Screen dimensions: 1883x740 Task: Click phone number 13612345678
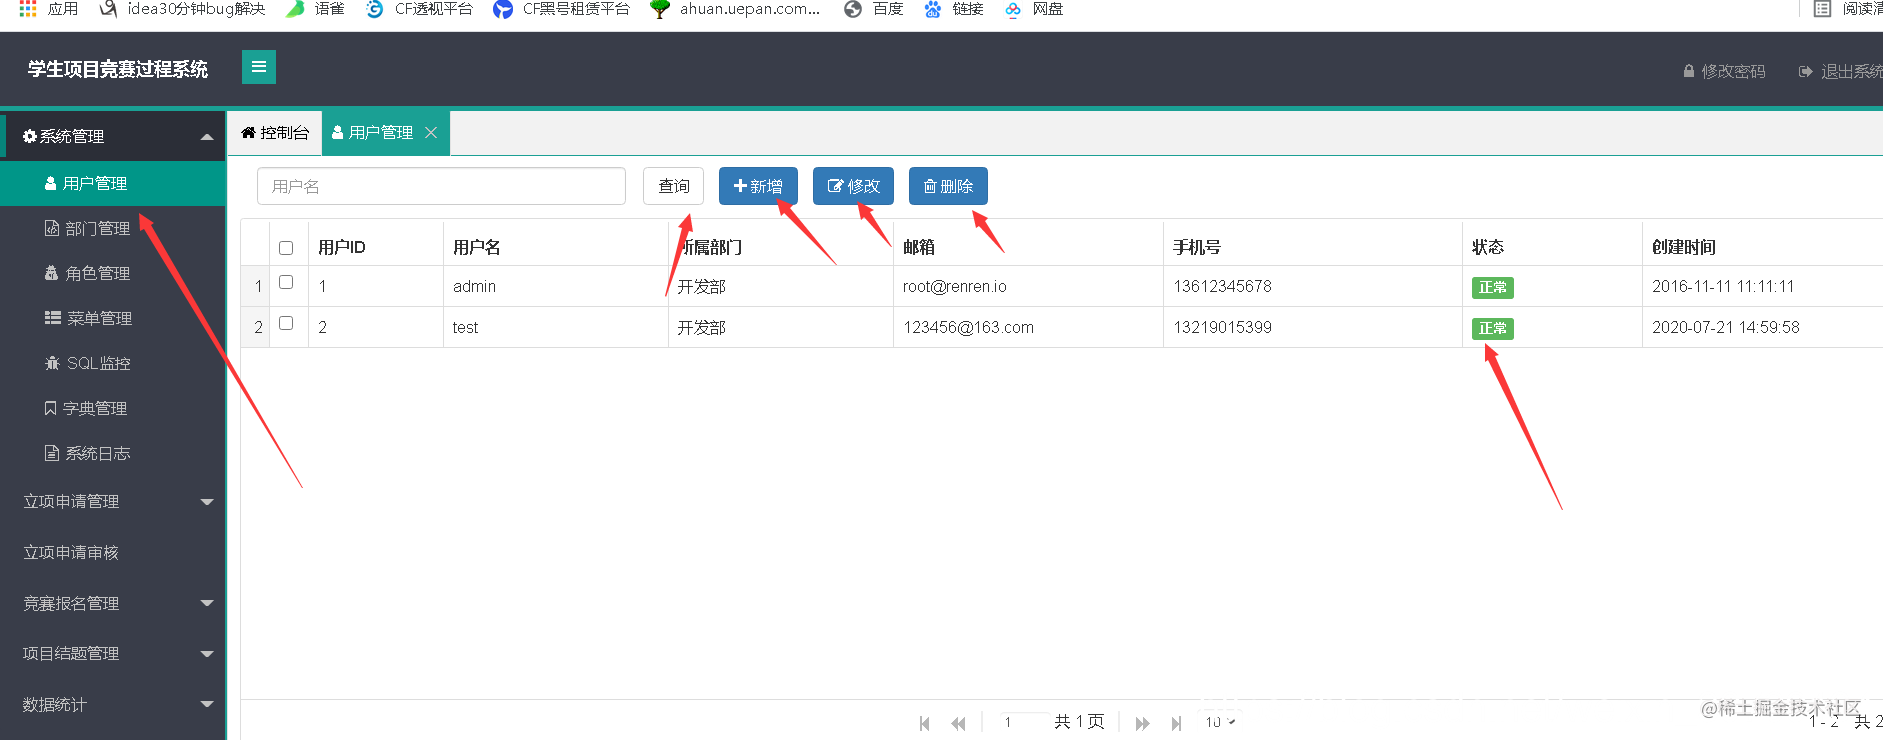point(1223,287)
